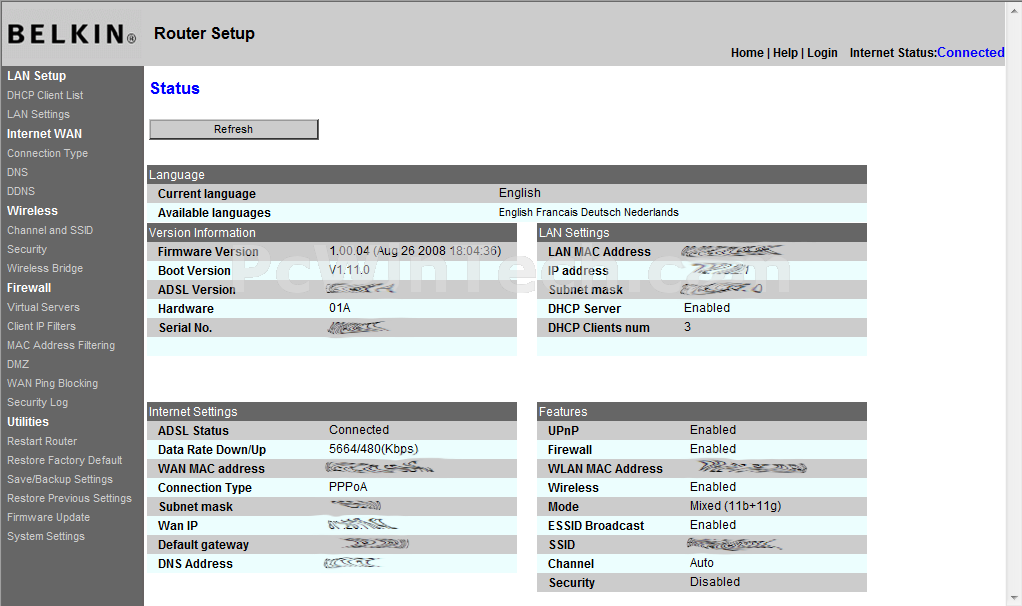Click Security value Disabled
The image size is (1022, 606).
[715, 582]
